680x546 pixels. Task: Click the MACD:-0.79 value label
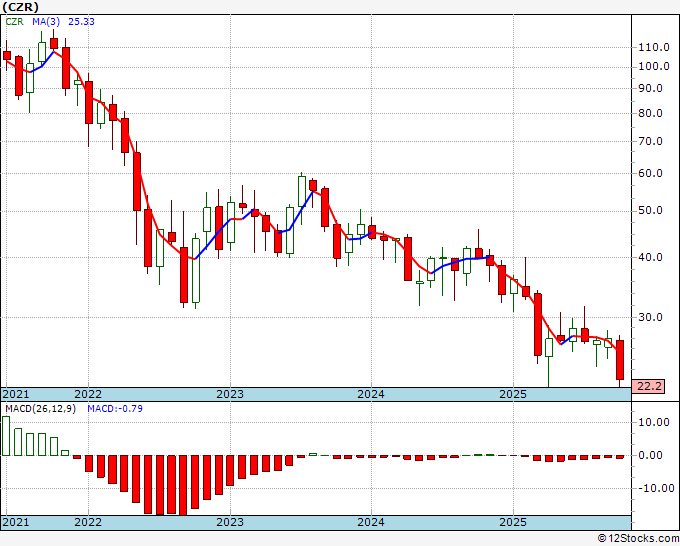[115, 409]
